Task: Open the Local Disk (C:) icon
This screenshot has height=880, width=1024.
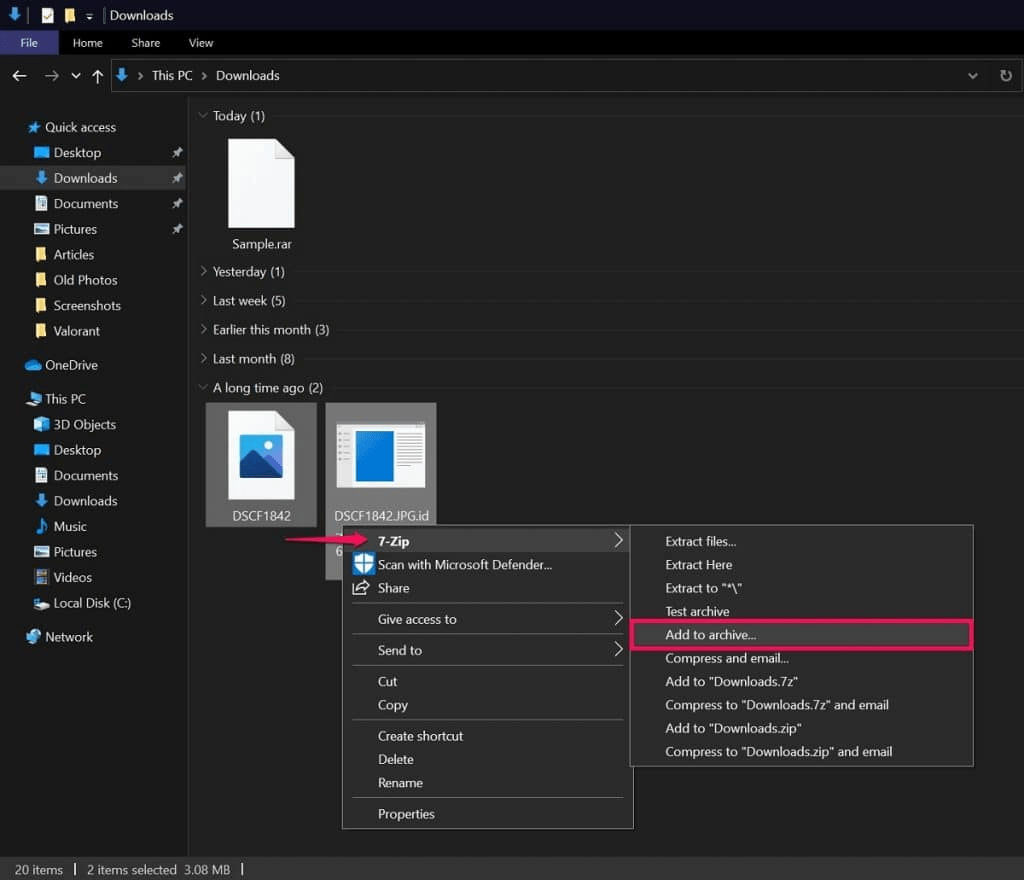Action: tap(41, 603)
